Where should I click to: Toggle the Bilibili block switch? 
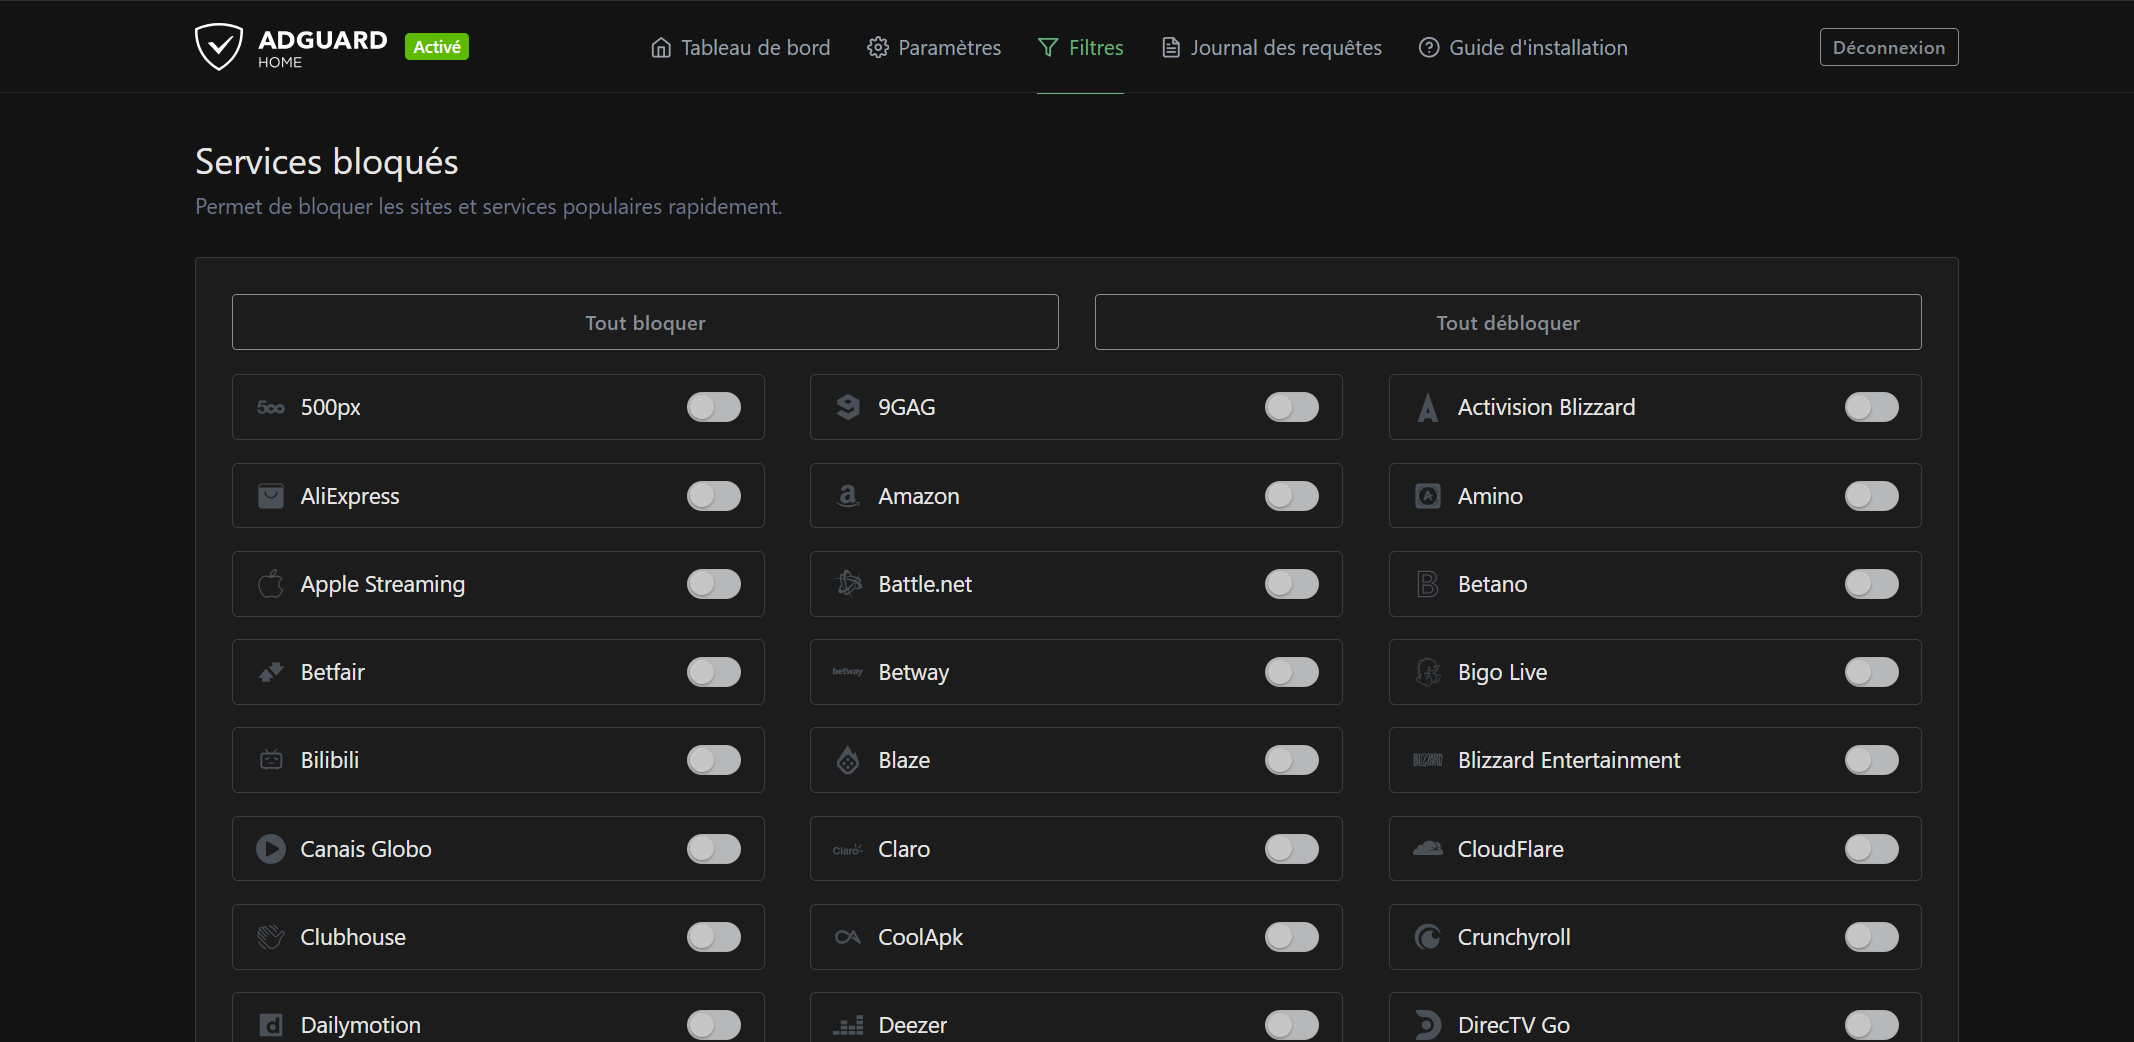click(x=714, y=760)
